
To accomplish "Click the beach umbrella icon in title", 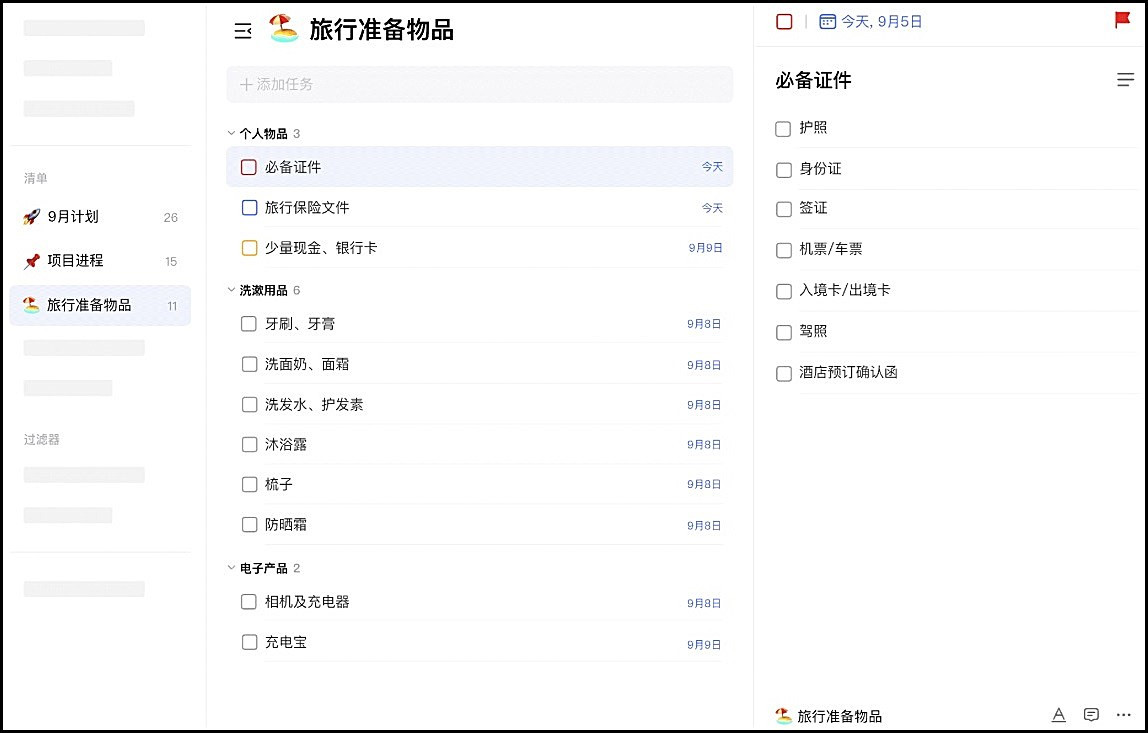I will point(284,30).
